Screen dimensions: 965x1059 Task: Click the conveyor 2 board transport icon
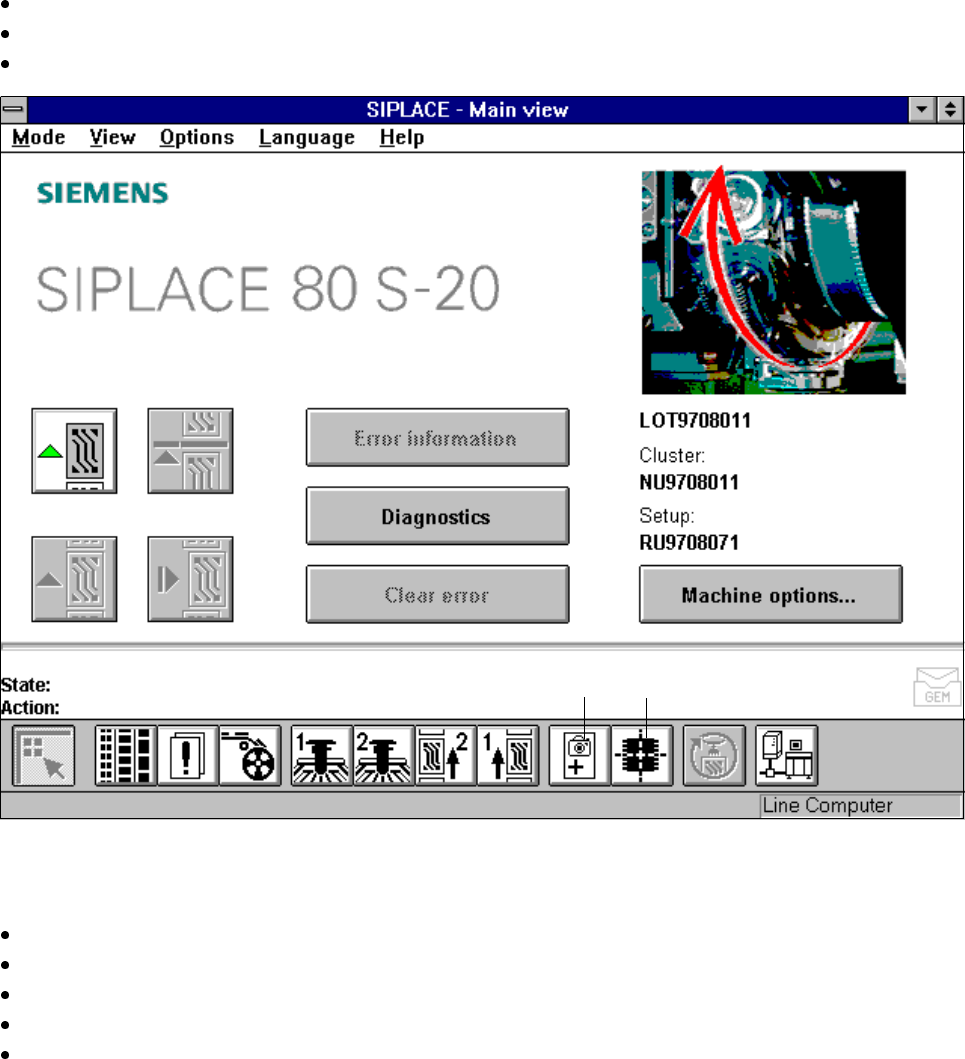(x=445, y=756)
